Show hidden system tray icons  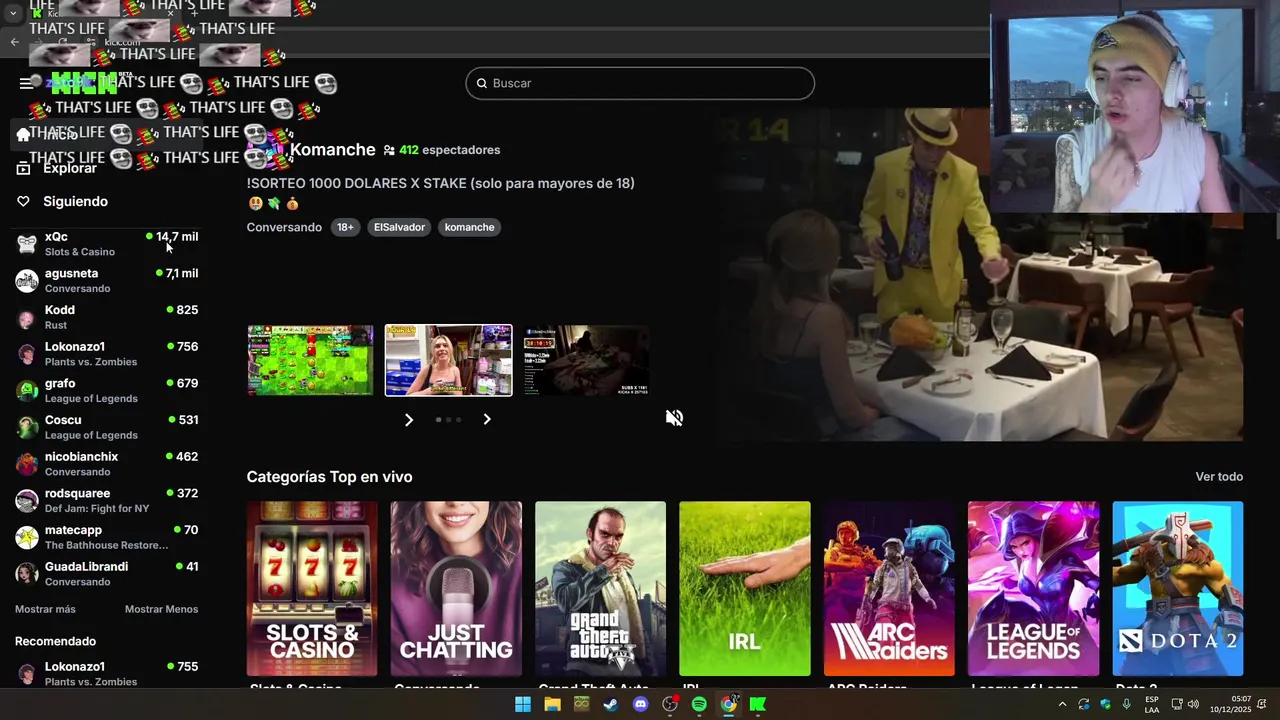pyautogui.click(x=1062, y=704)
